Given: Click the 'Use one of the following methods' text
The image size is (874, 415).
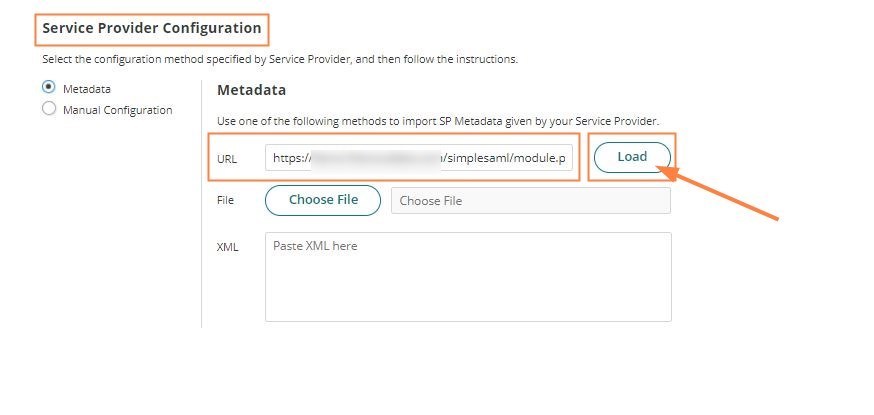Looking at the screenshot, I should pos(437,121).
